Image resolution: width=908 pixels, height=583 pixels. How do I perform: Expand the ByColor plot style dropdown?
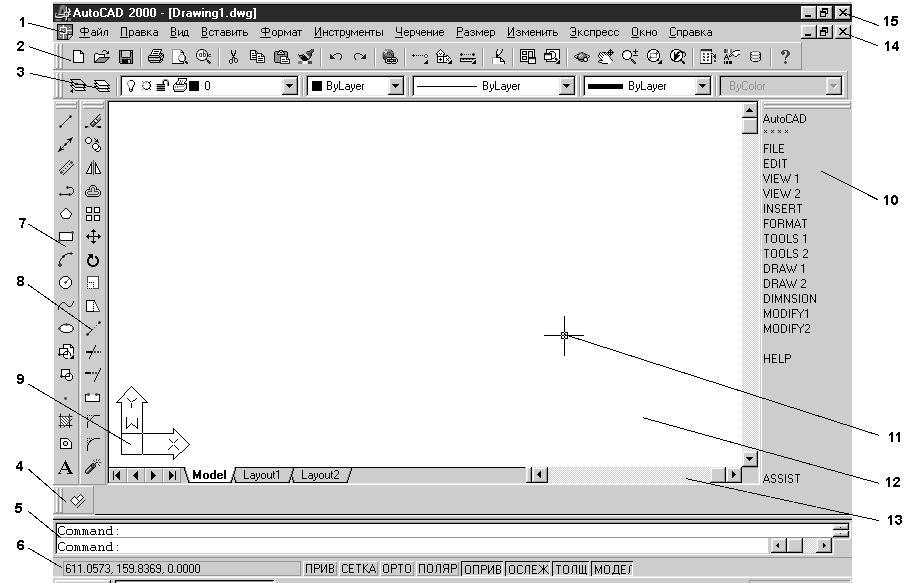(x=833, y=86)
